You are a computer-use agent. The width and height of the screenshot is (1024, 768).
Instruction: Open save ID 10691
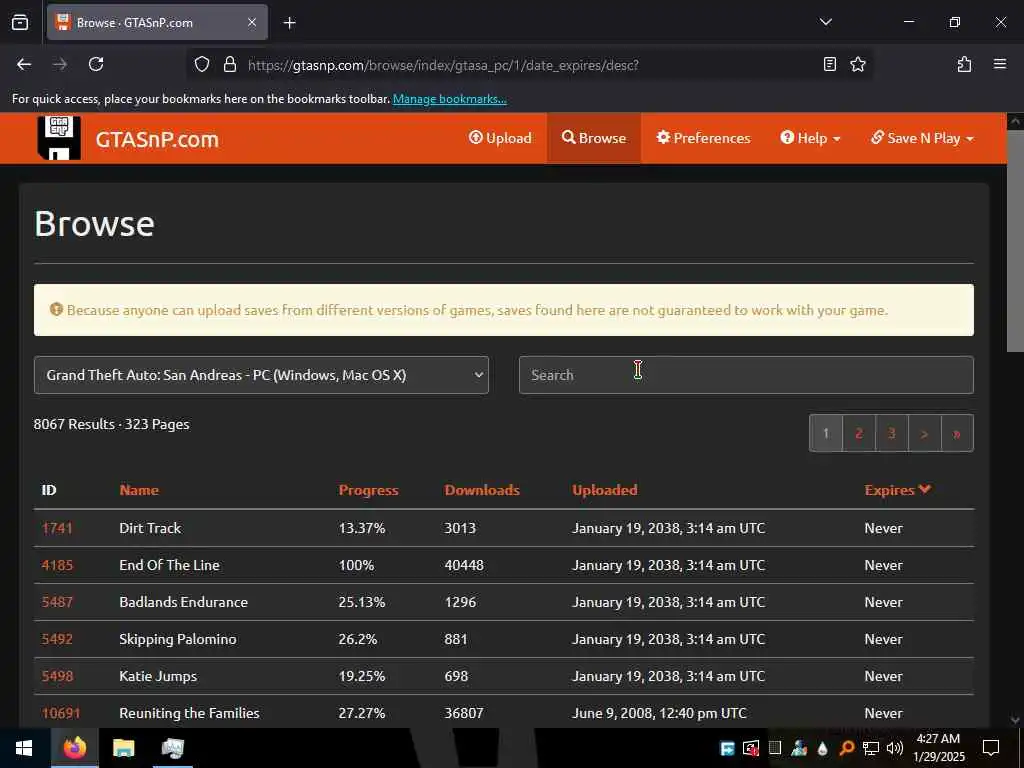(x=61, y=713)
